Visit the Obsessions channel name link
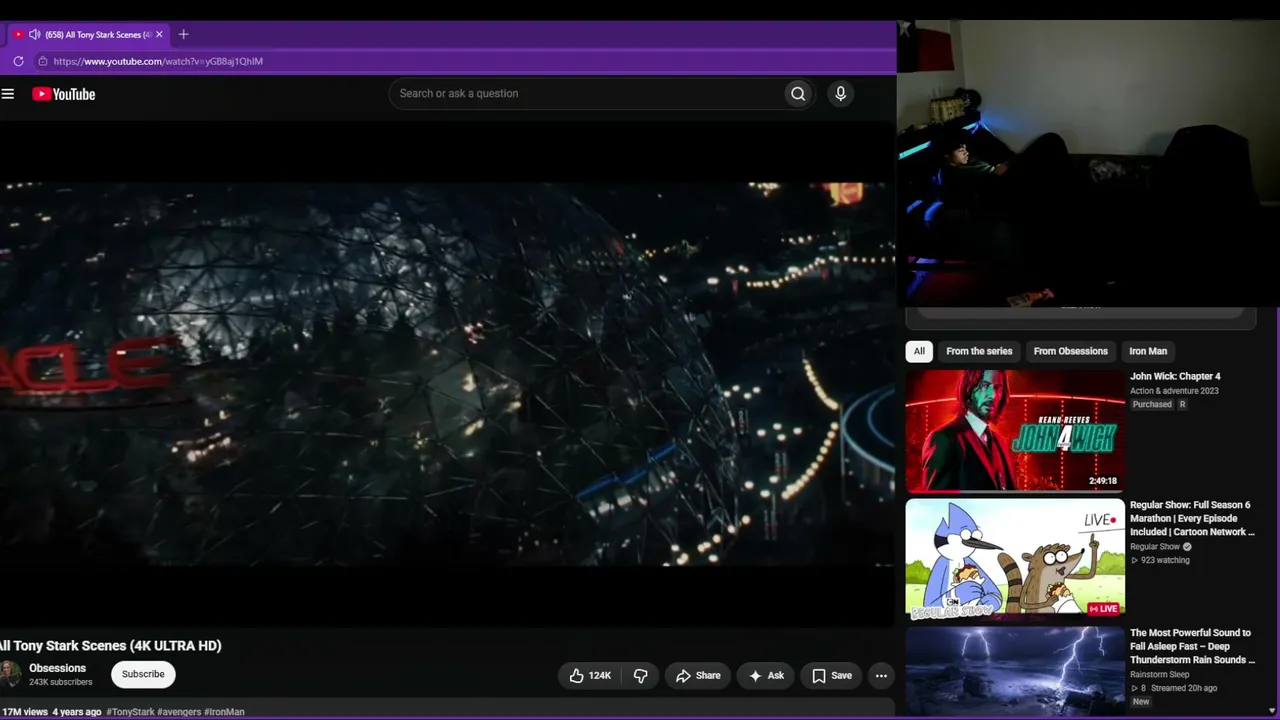This screenshot has width=1280, height=720. (57, 668)
